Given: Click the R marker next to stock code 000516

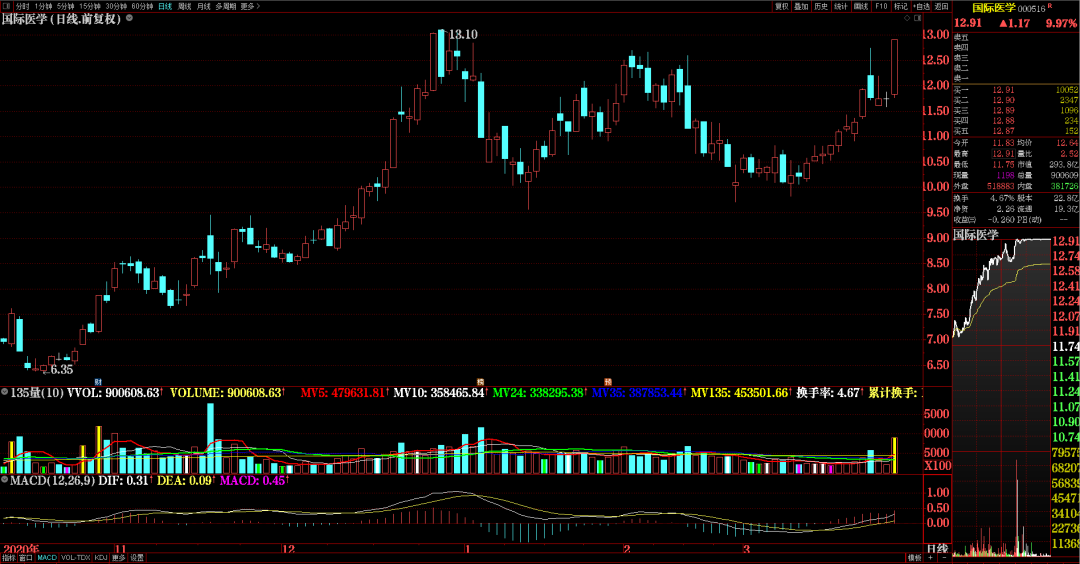Looking at the screenshot, I should pyautogui.click(x=1050, y=6).
